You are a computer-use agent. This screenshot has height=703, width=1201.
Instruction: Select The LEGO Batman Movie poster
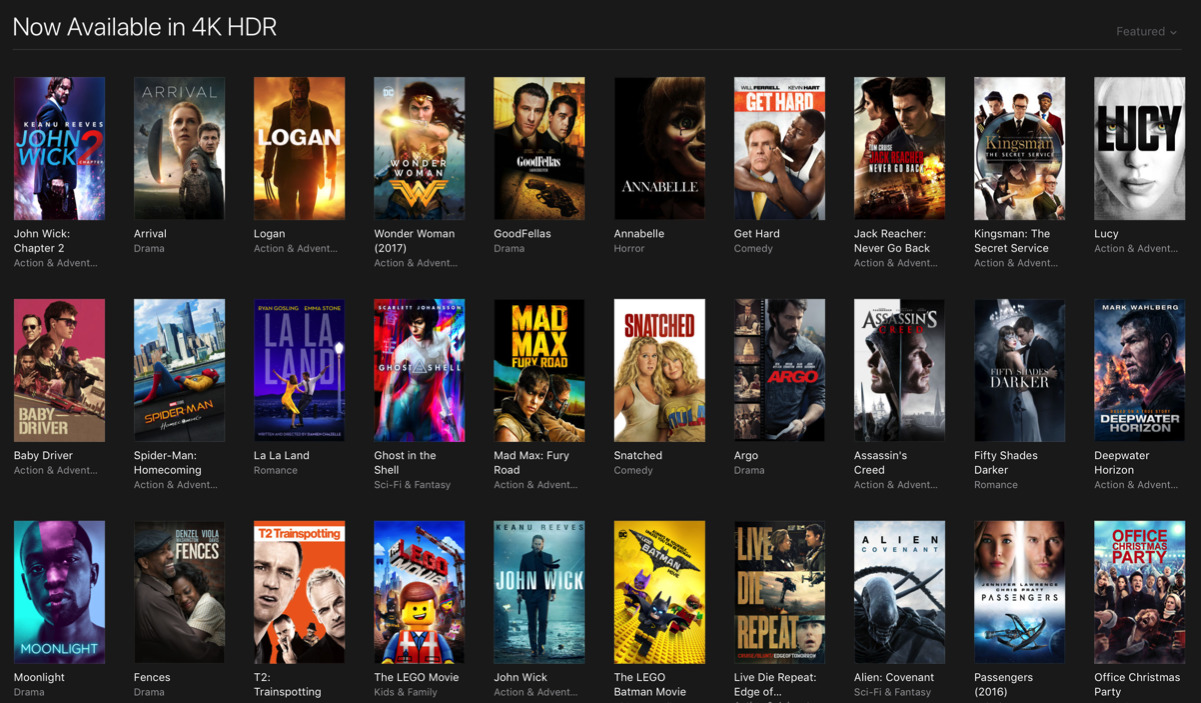click(x=659, y=592)
